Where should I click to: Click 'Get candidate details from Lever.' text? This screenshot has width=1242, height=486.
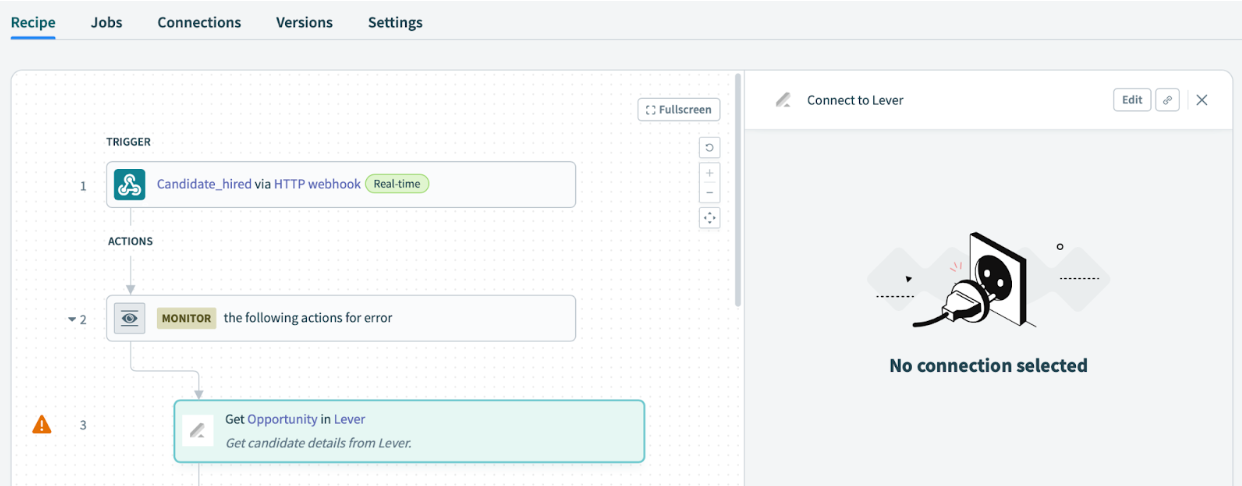(318, 443)
